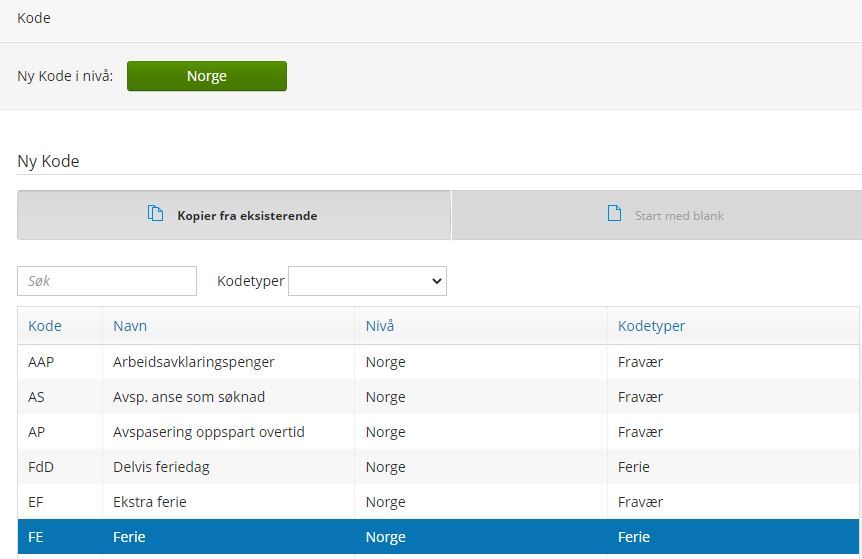This screenshot has height=559, width=862.
Task: Click Norge in the Ekstra ferie row
Action: coord(385,502)
